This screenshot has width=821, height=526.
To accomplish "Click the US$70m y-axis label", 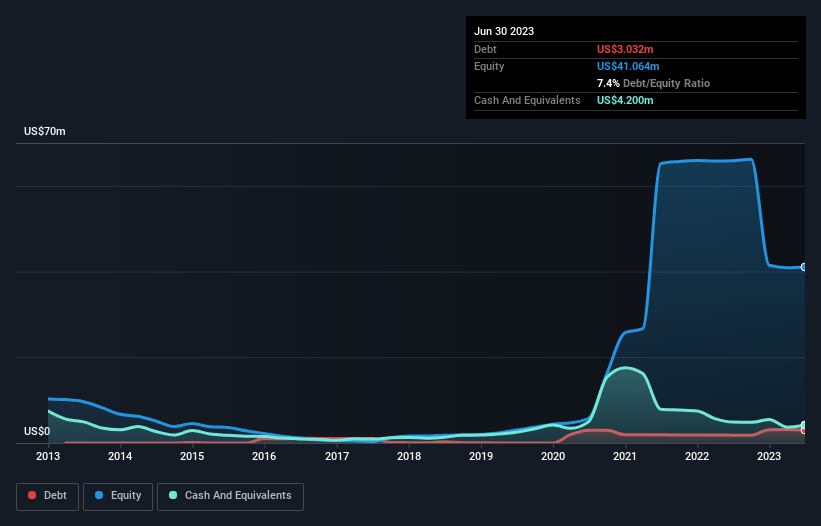I will coord(45,131).
